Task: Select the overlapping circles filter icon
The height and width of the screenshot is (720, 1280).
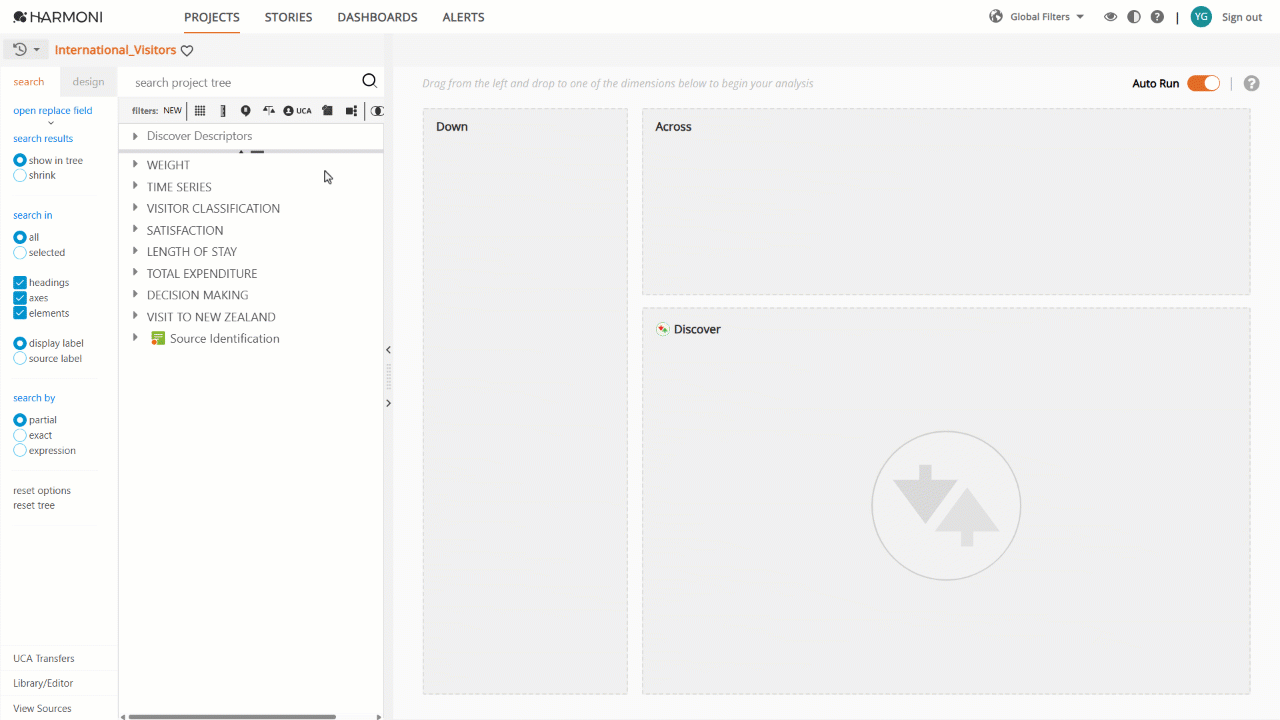Action: coord(377,111)
